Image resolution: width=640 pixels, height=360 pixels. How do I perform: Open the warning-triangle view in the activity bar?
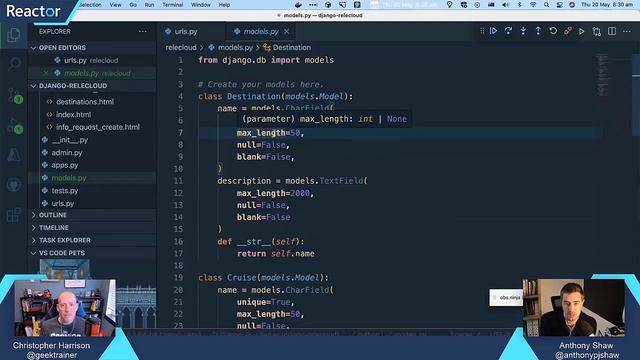[x=14, y=155]
